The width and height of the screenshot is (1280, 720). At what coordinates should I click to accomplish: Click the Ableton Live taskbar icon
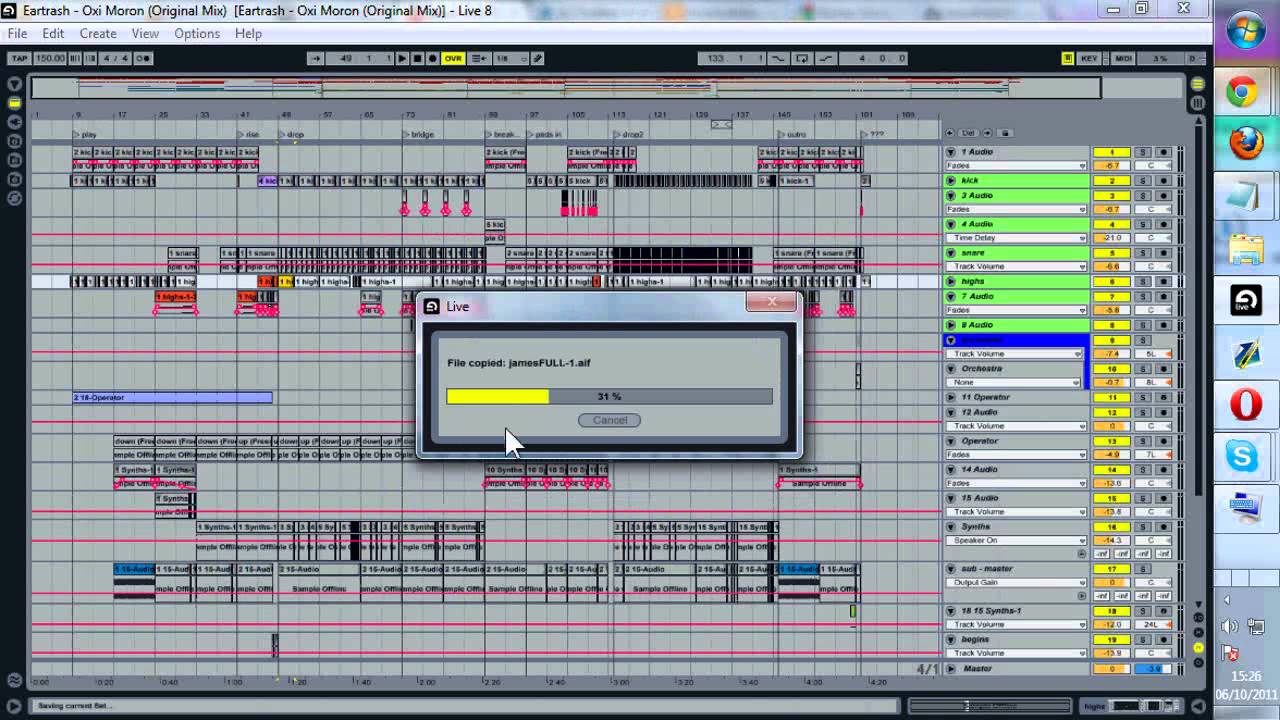1246,300
